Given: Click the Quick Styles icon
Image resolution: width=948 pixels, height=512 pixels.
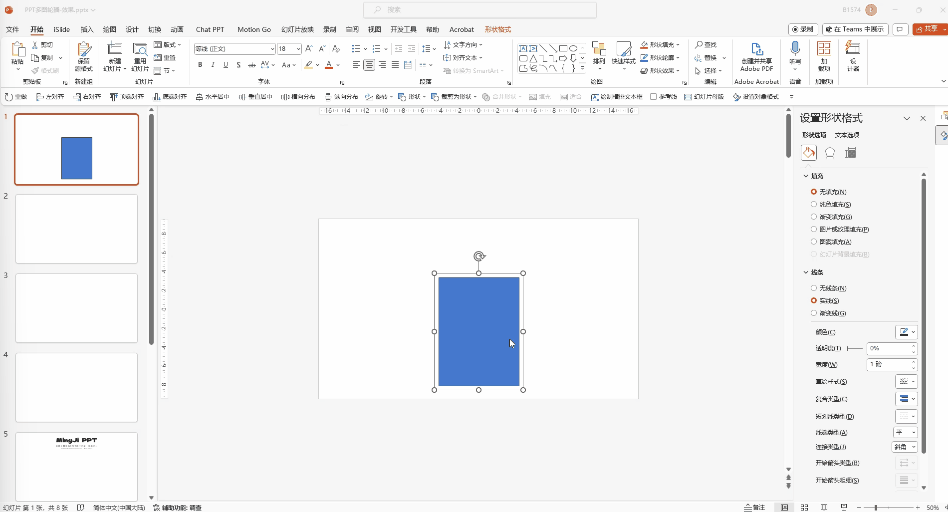Looking at the screenshot, I should pos(623,50).
